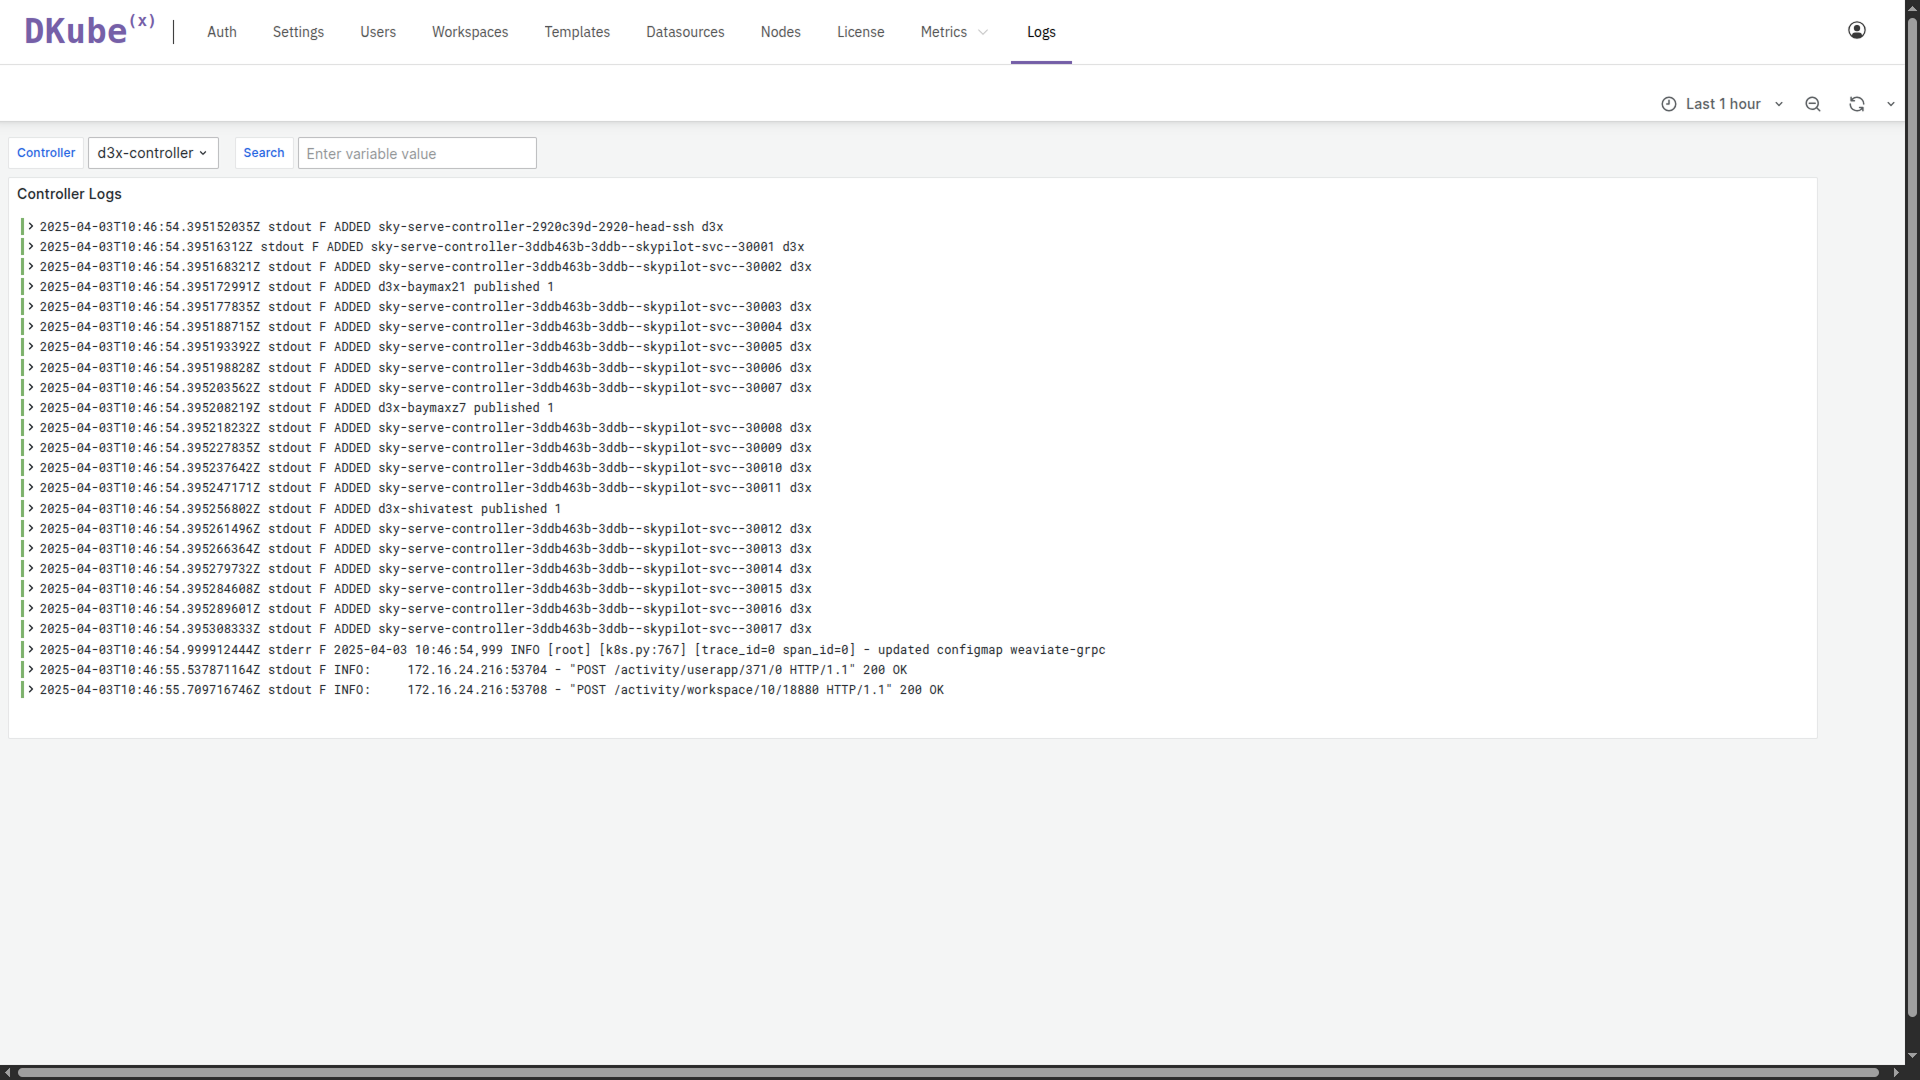The height and width of the screenshot is (1080, 1920).
Task: Click the zoom out time range icon
Action: pos(1812,104)
